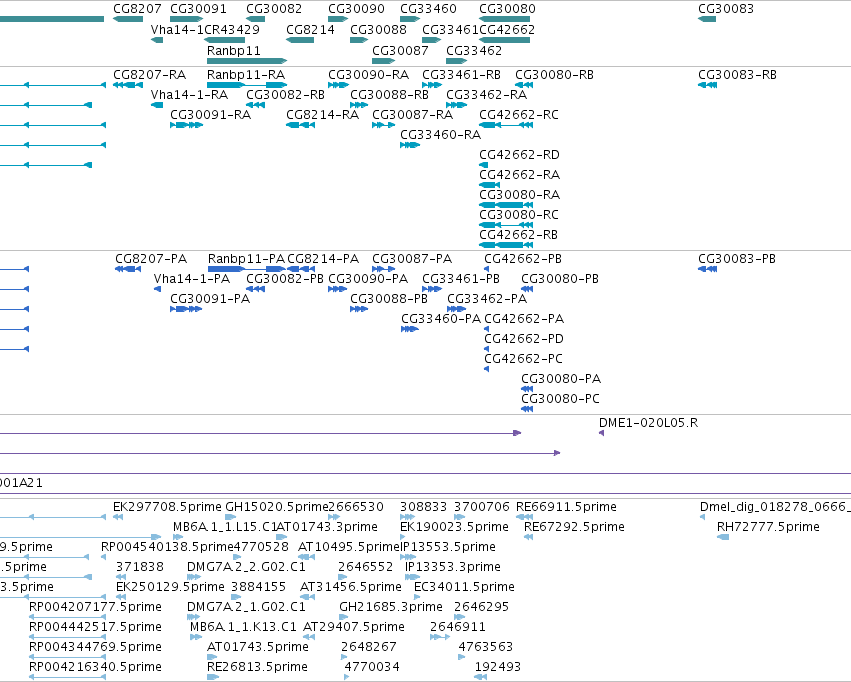
Task: Select the CG30083-PB protein label
Action: pos(736,258)
